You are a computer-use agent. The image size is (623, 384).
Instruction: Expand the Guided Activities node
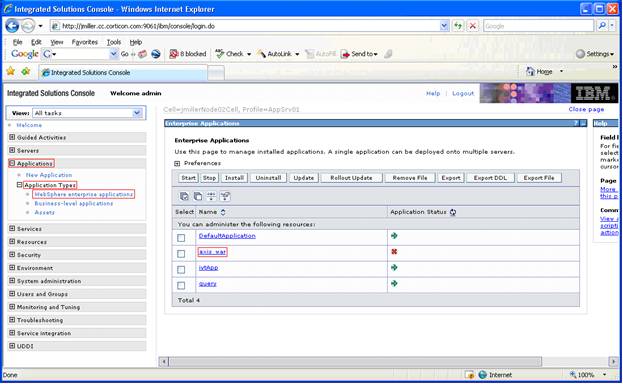[12, 137]
